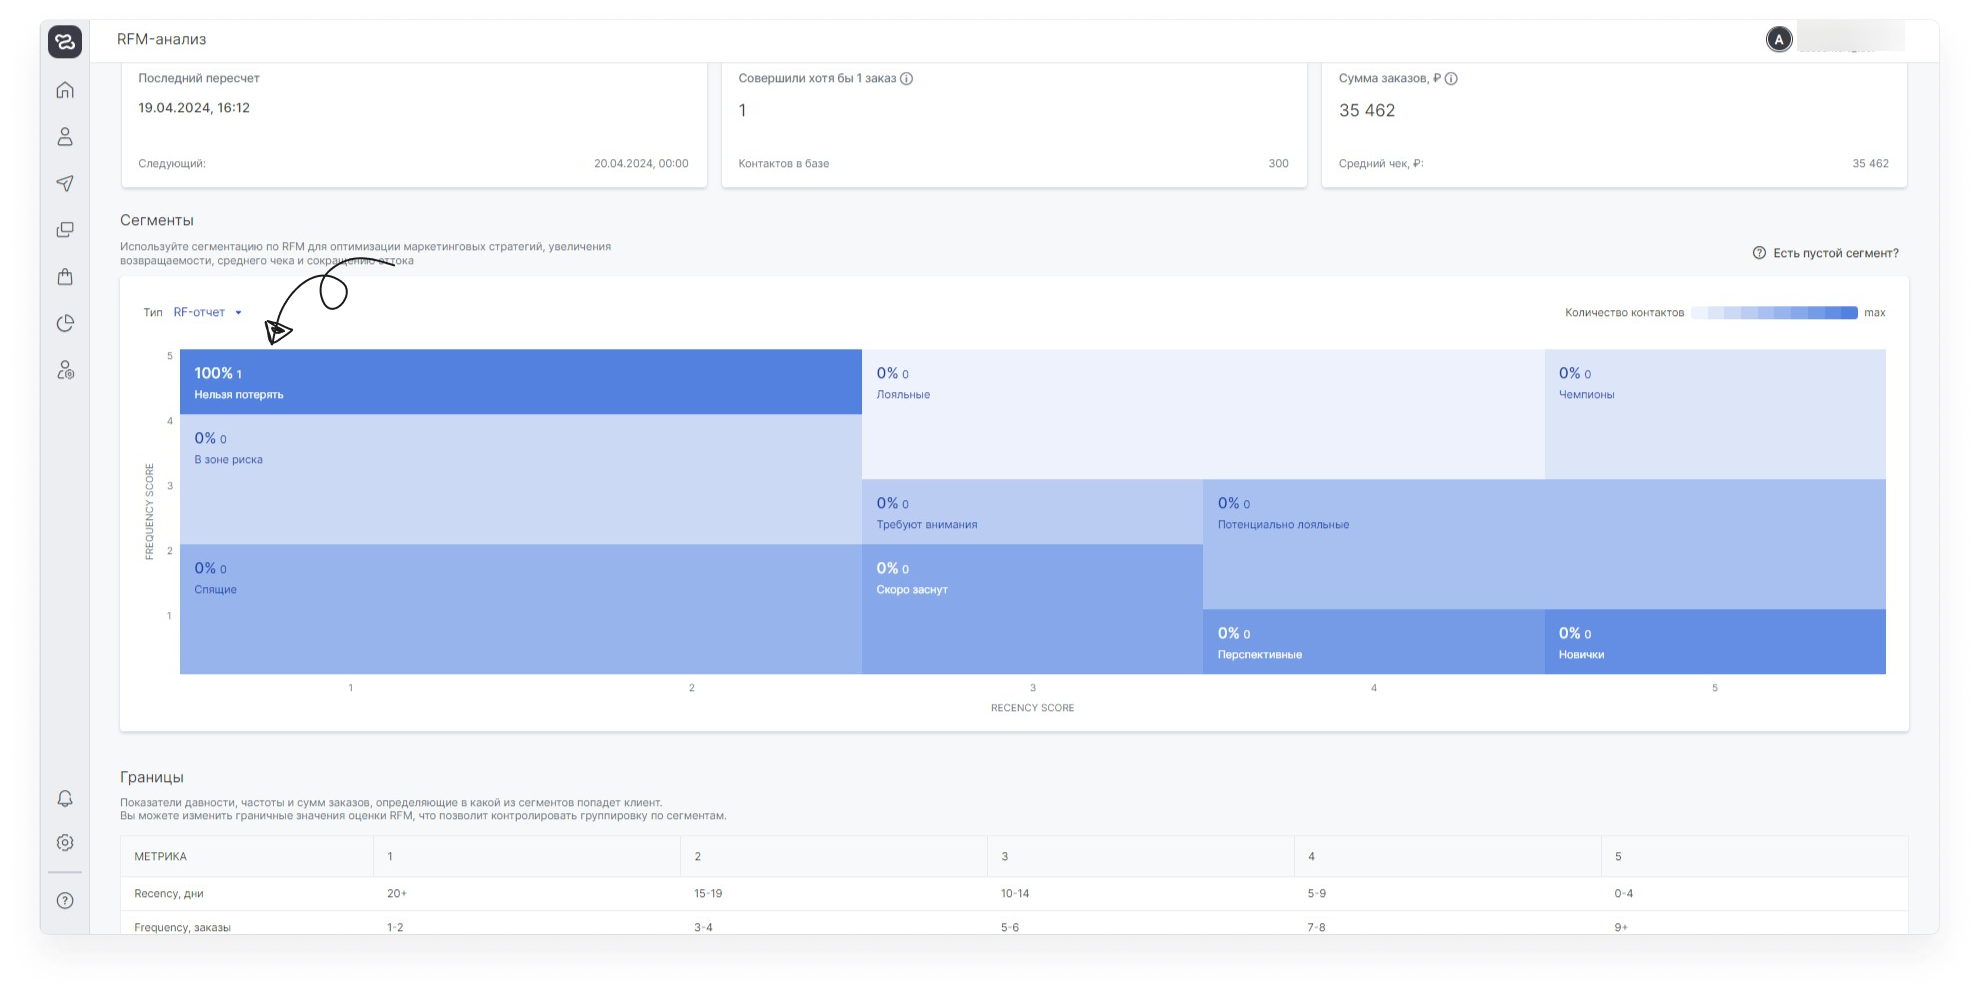Click Recency value '5-9'
1979x994 pixels.
[x=1317, y=894]
